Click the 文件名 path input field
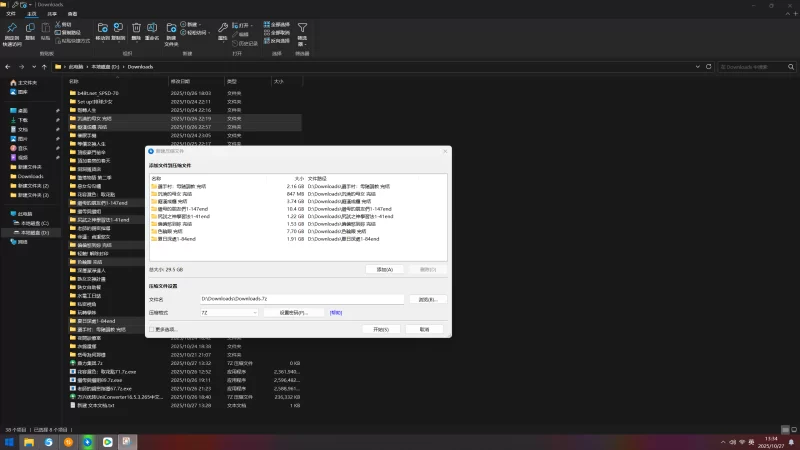Viewport: 800px width, 450px height. pyautogui.click(x=301, y=298)
